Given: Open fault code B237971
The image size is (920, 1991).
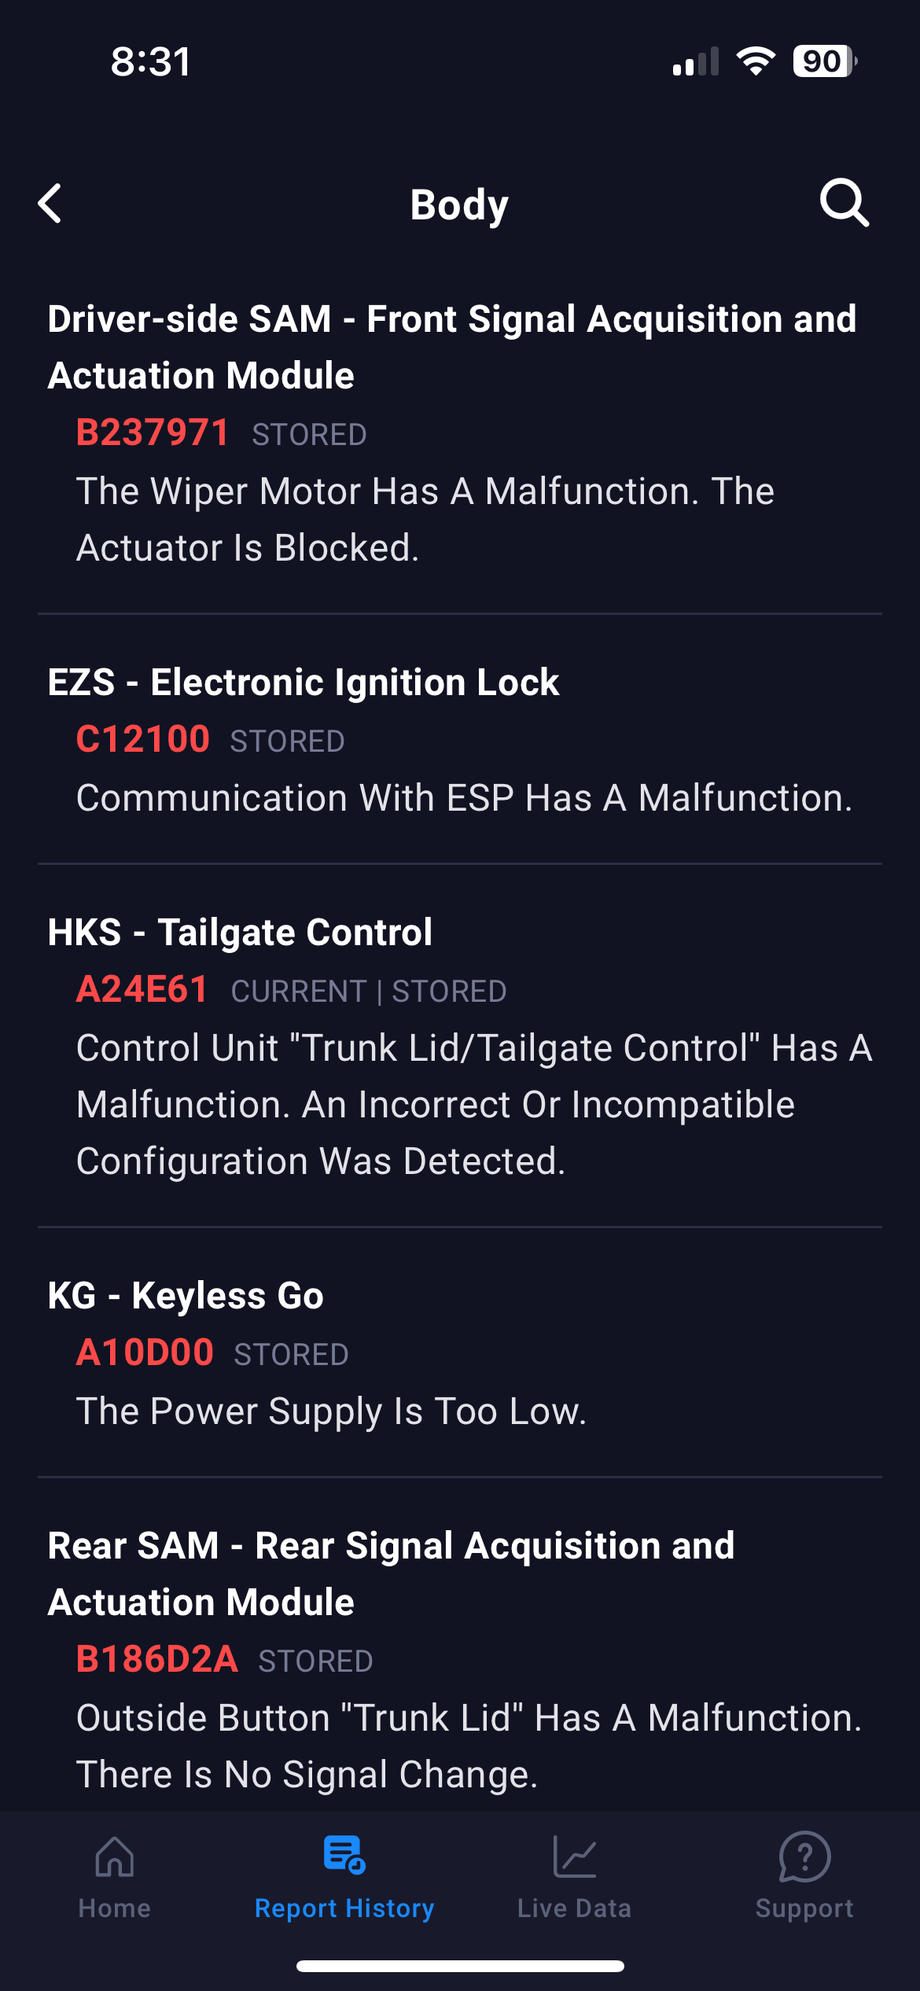Looking at the screenshot, I should pos(152,433).
